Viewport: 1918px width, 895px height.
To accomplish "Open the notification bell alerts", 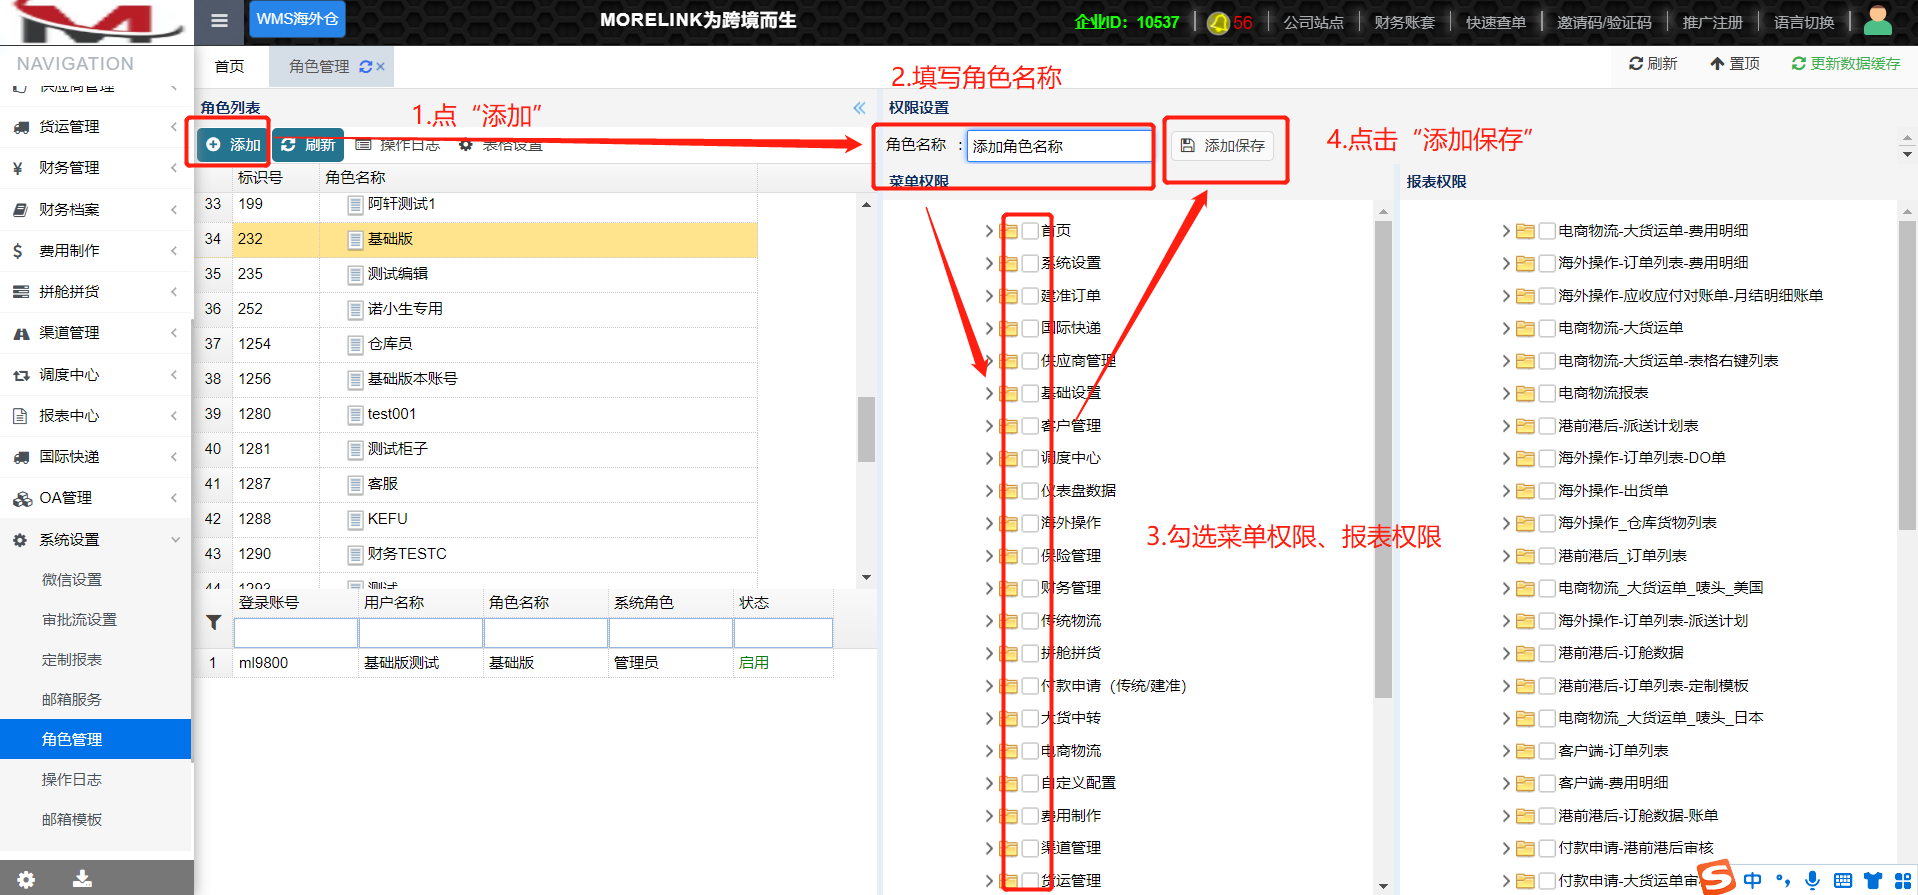I will click(1218, 23).
